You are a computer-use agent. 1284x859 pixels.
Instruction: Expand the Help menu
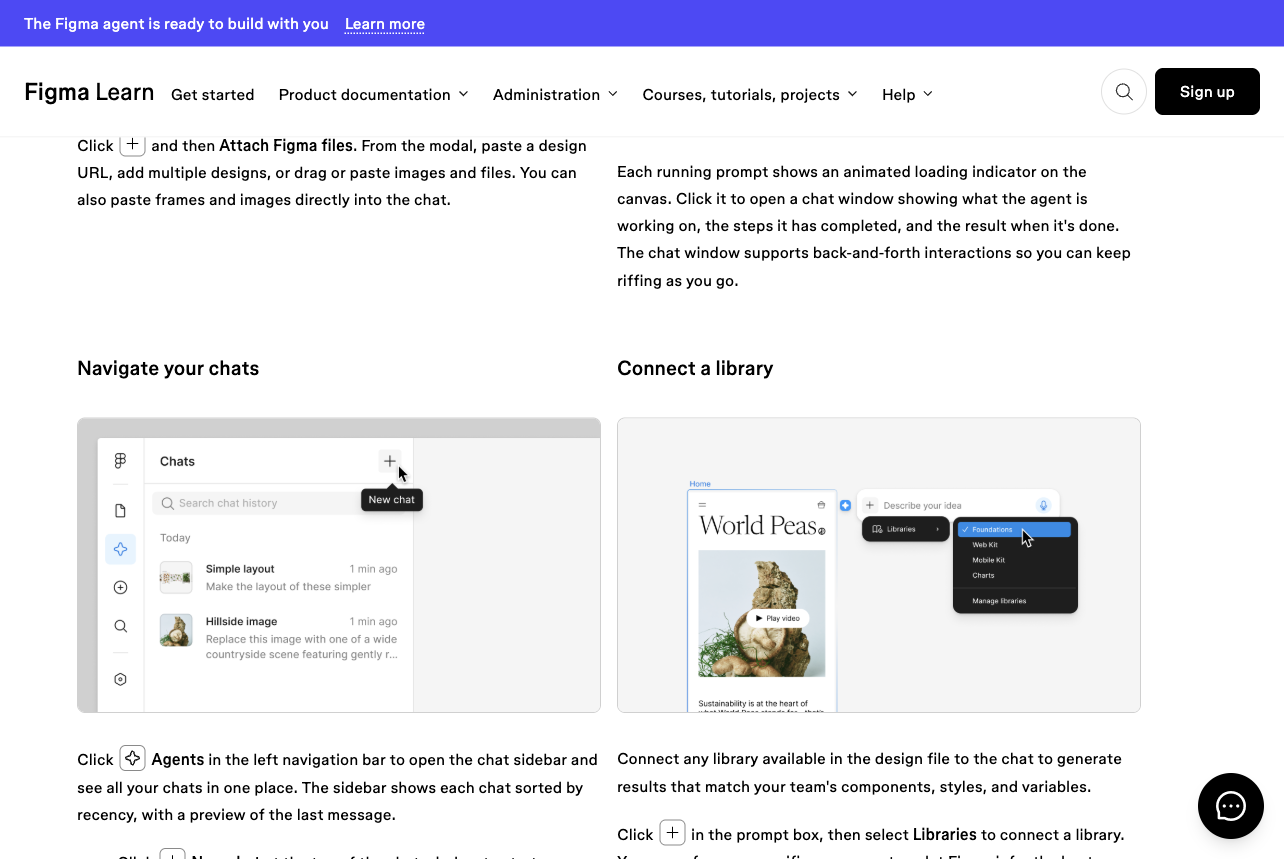(x=907, y=94)
